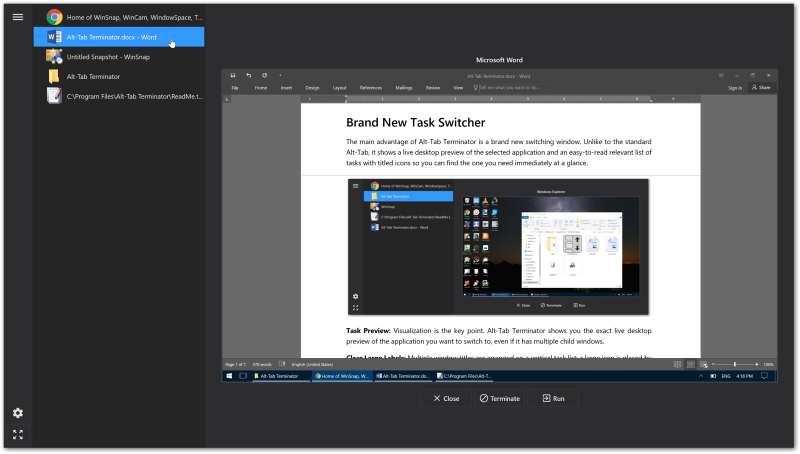Click the Alt-Tab Terminator folder icon
Image resolution: width=800 pixels, height=454 pixels.
pyautogui.click(x=54, y=76)
